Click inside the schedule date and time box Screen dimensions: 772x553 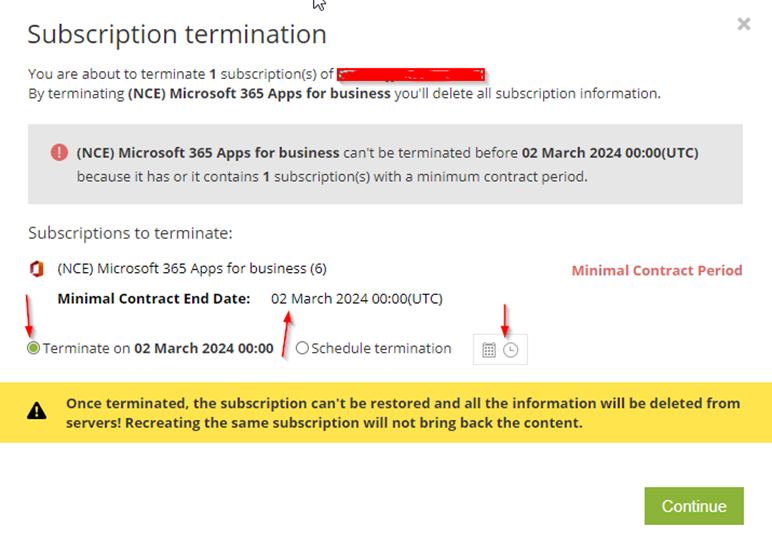(500, 350)
